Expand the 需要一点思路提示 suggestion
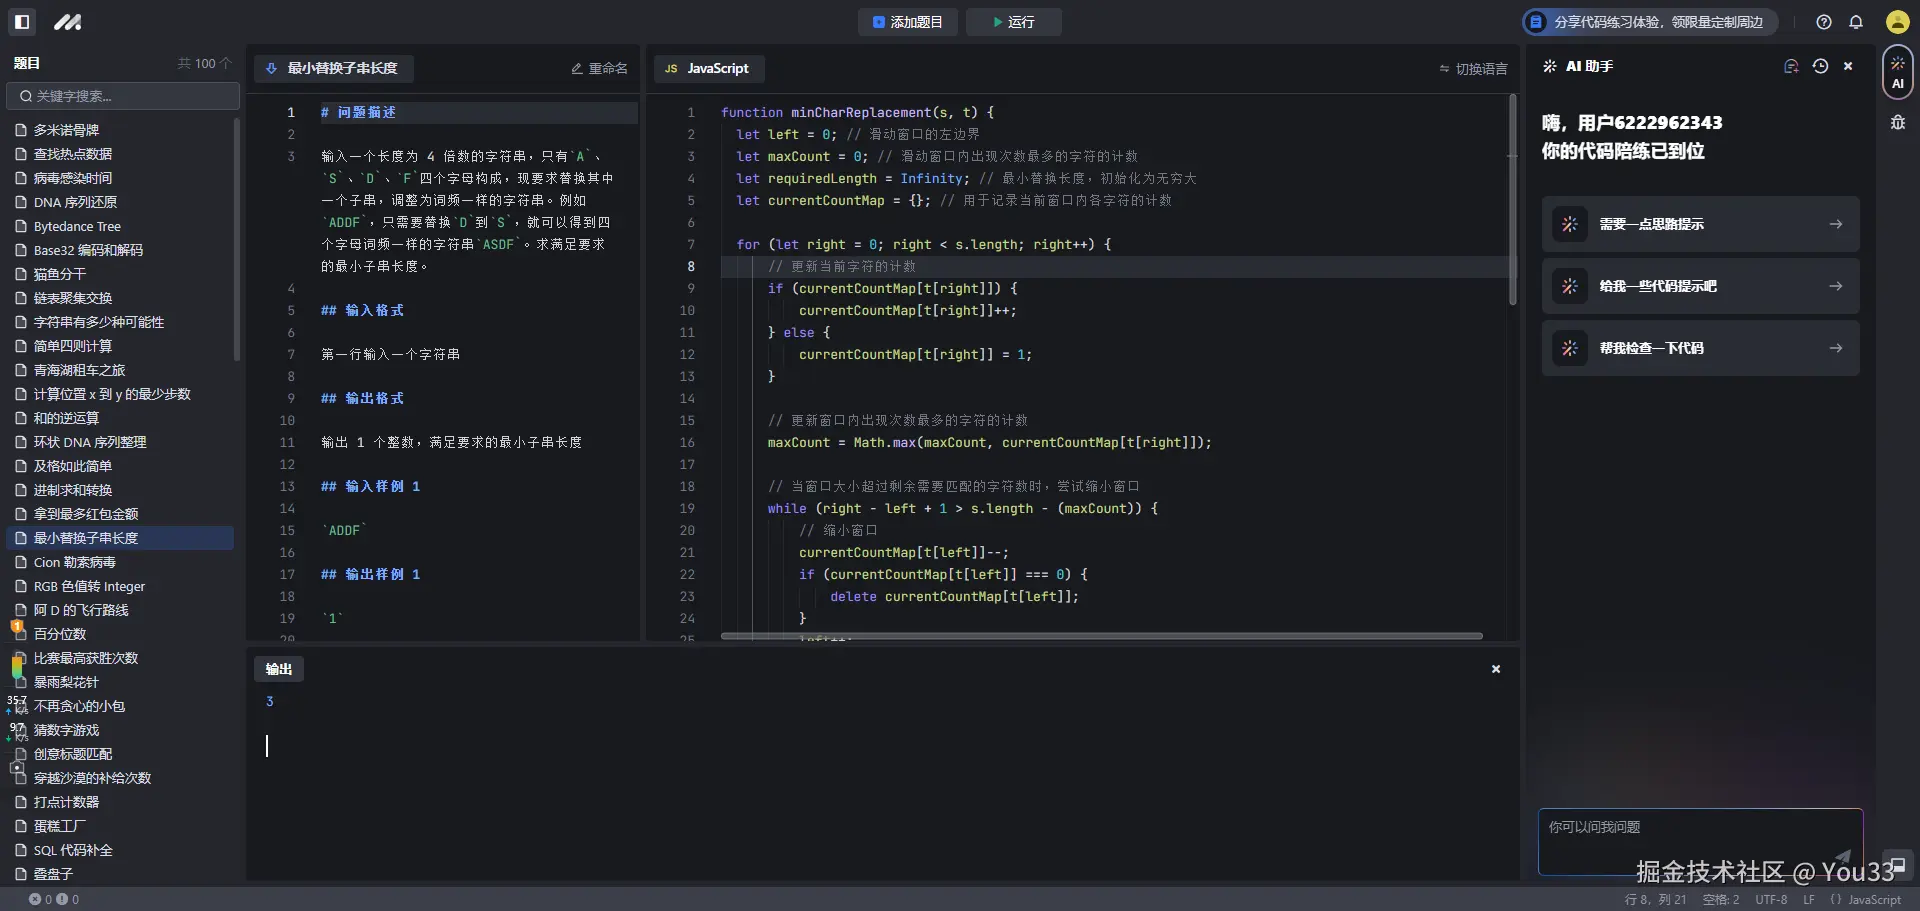The width and height of the screenshot is (1920, 911). tap(1700, 224)
